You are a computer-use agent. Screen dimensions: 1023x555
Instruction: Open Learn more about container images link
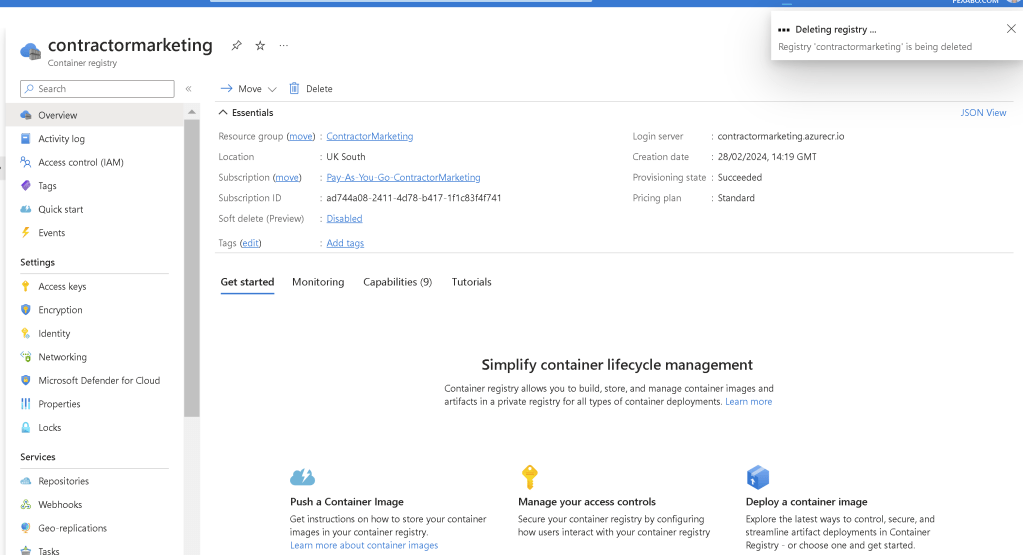(364, 545)
